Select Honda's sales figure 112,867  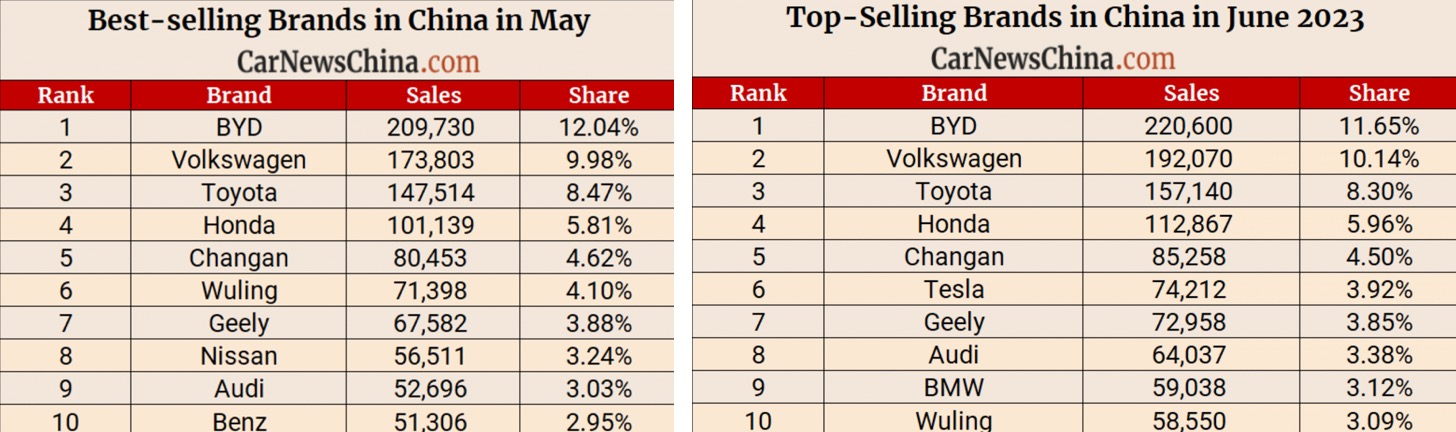pos(1191,225)
